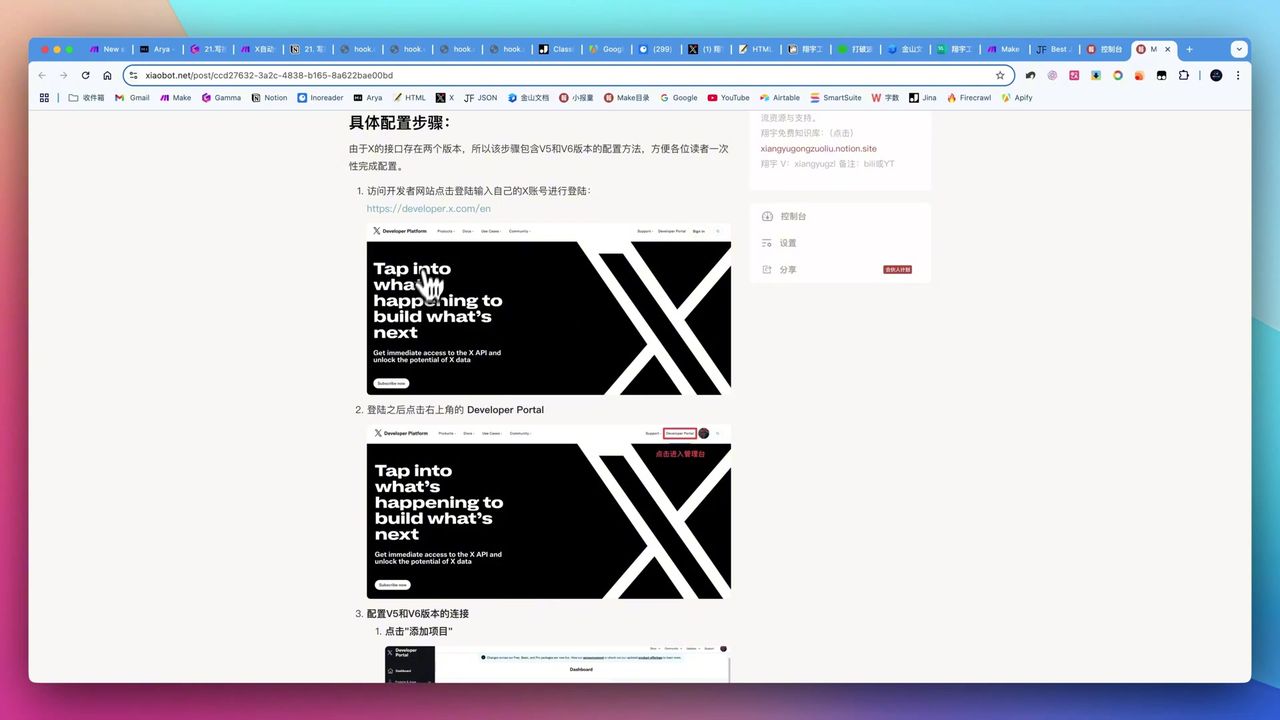This screenshot has width=1280, height=720.
Task: Open the developer.x.com link in step one
Action: (x=428, y=208)
